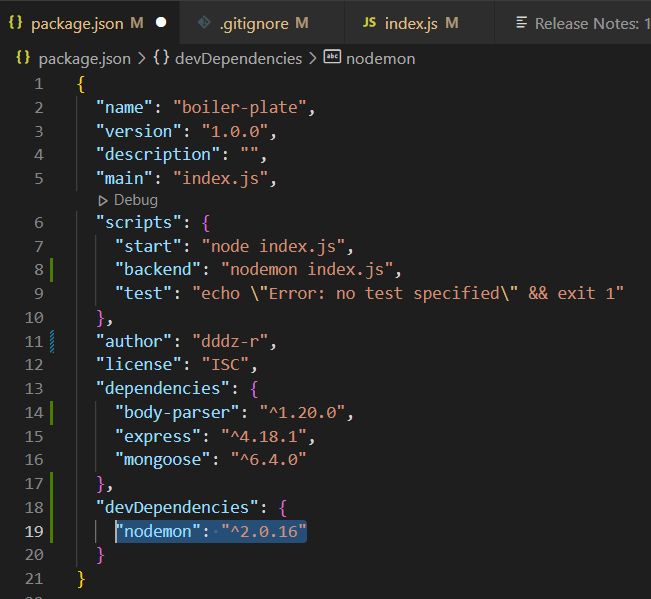This screenshot has width=651, height=599.
Task: Click the "author" key
Action: [134, 342]
